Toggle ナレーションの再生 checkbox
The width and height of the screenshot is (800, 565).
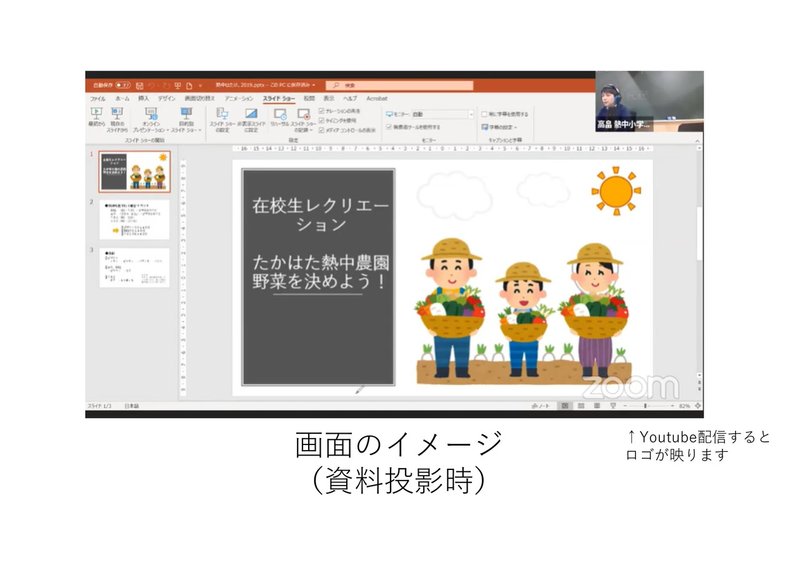tap(322, 111)
